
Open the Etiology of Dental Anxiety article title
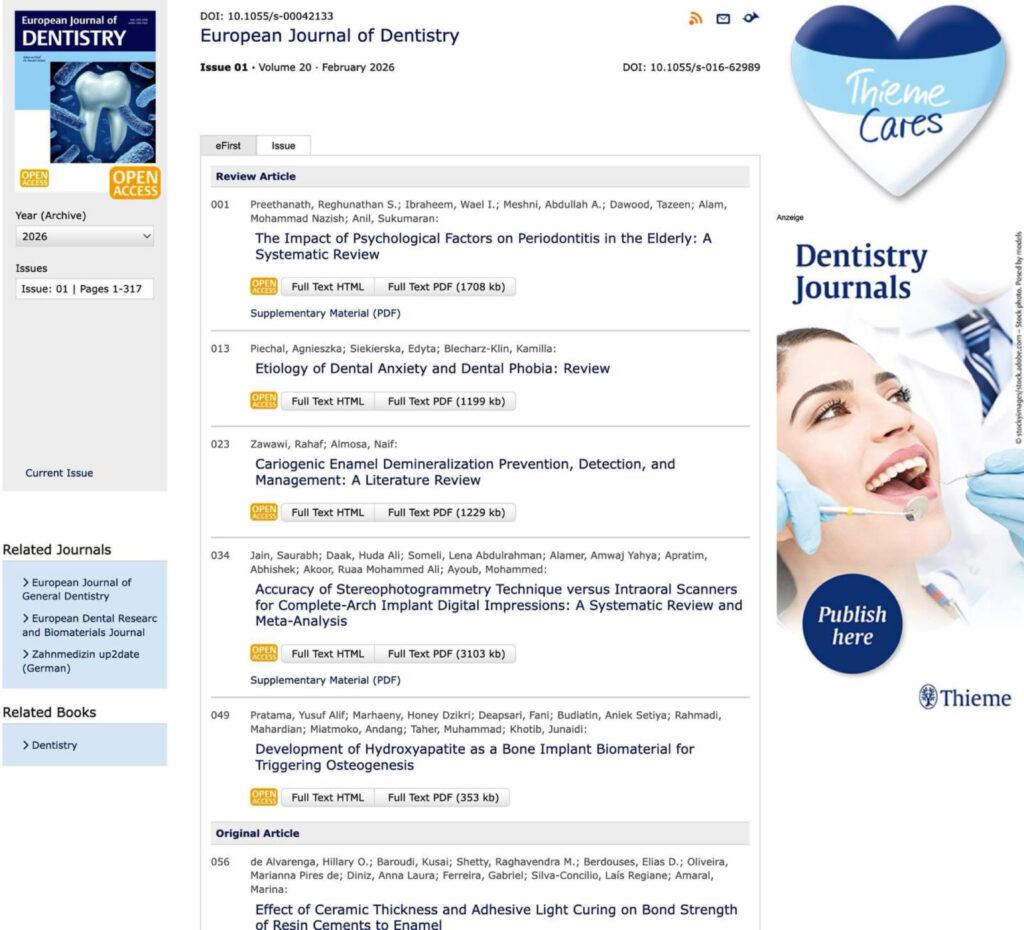[x=432, y=369]
